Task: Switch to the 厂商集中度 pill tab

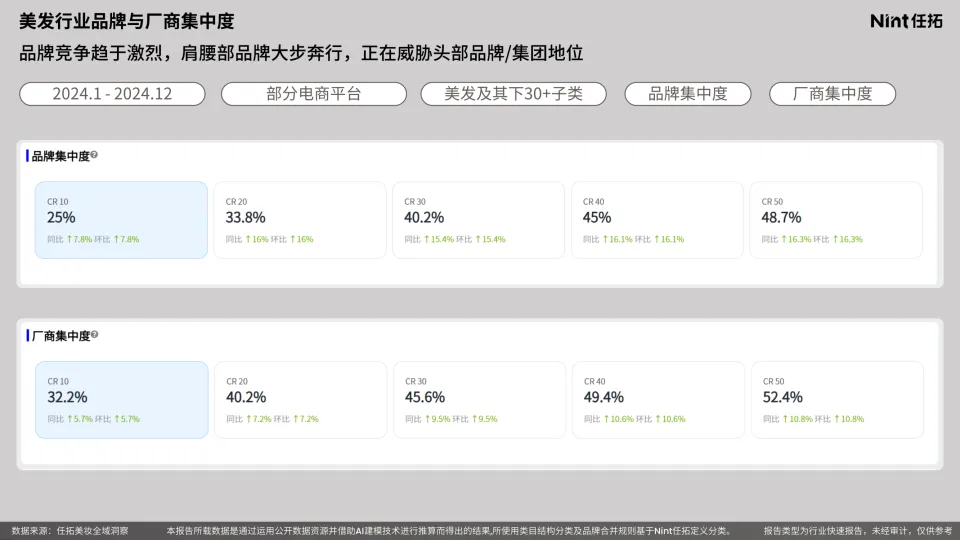Action: (832, 94)
